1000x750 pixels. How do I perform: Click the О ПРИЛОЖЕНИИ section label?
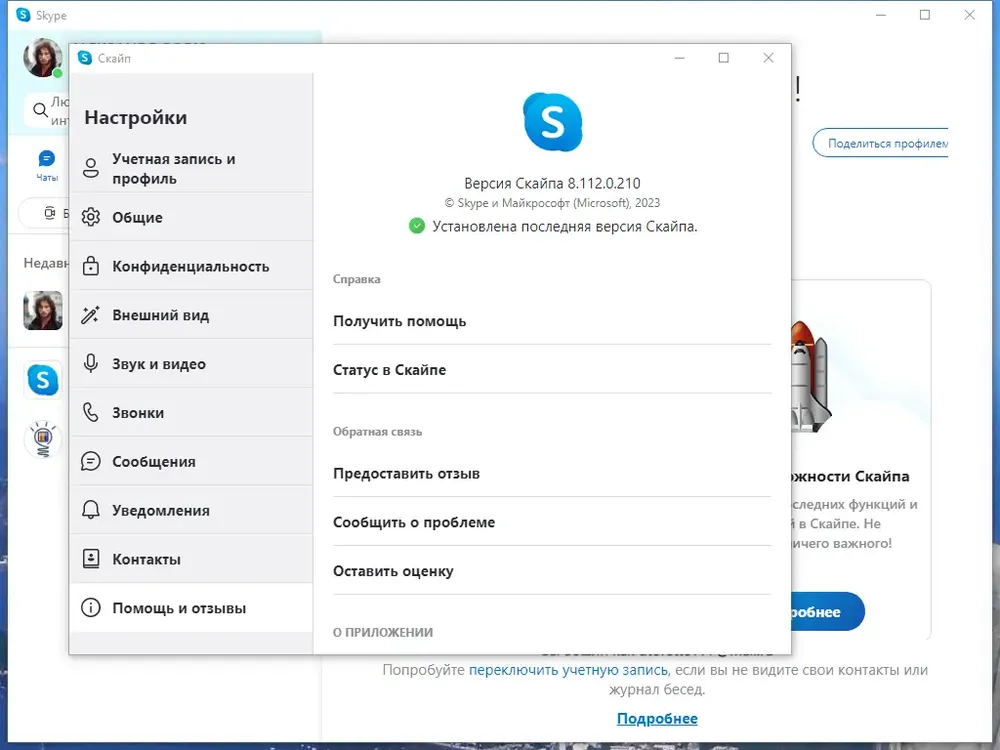point(383,632)
